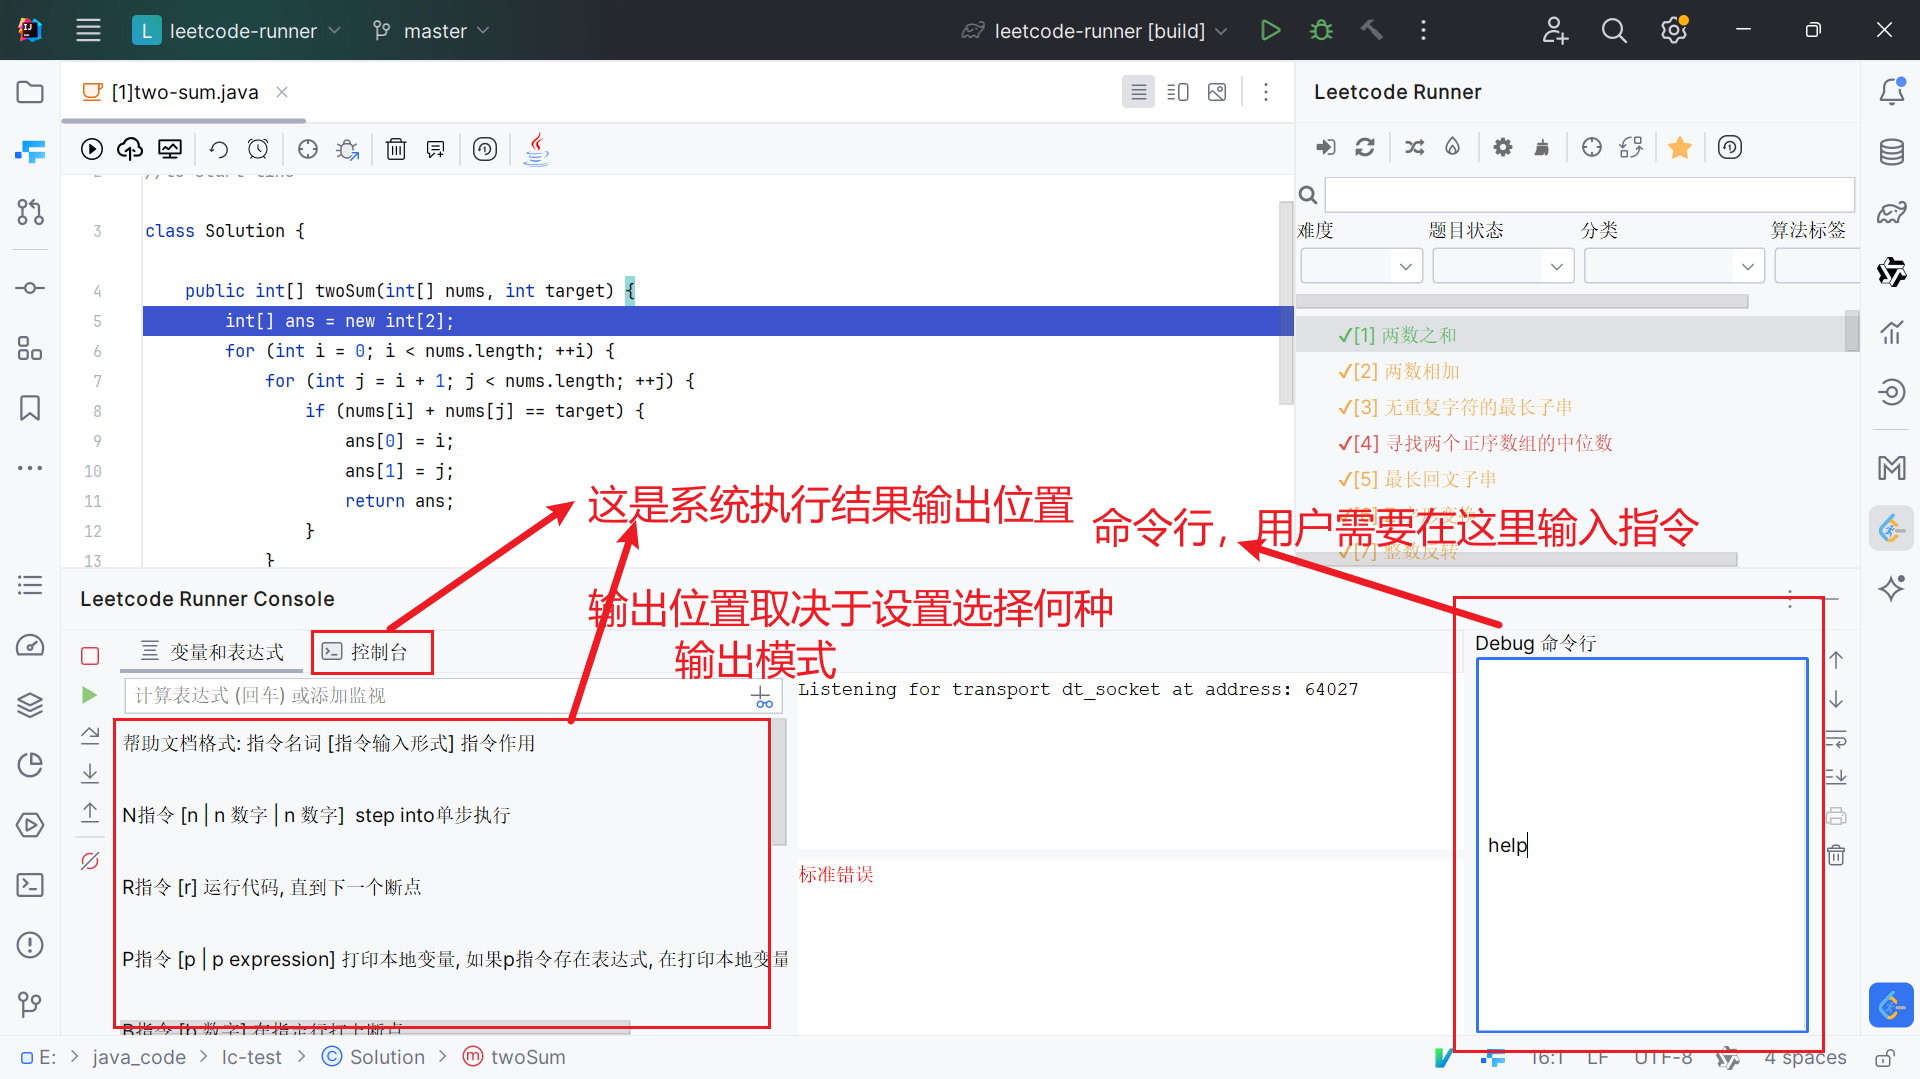Viewport: 1920px width, 1079px height.
Task: Click the yellow star favorites icon
Action: click(x=1680, y=147)
